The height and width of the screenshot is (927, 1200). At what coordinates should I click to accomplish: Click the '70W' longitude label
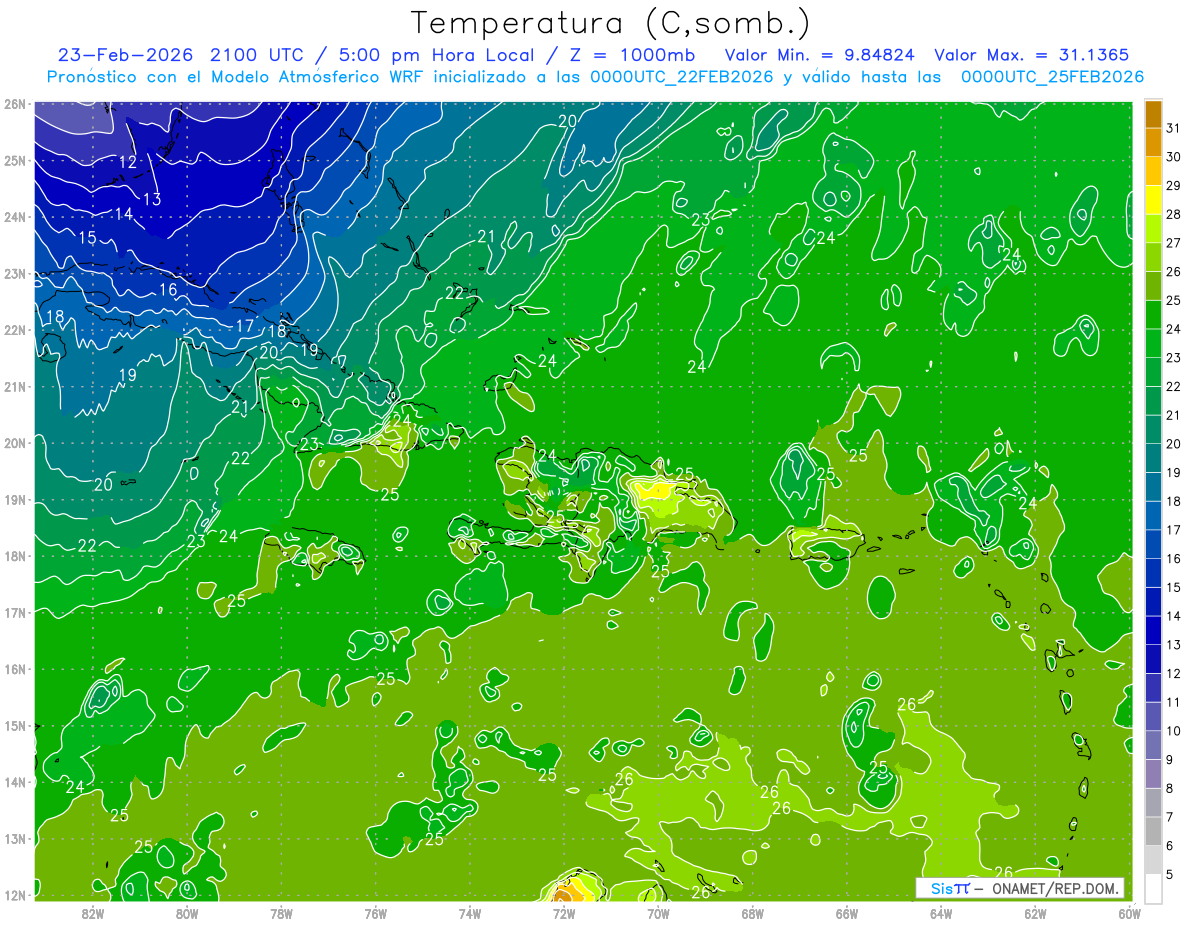(657, 912)
